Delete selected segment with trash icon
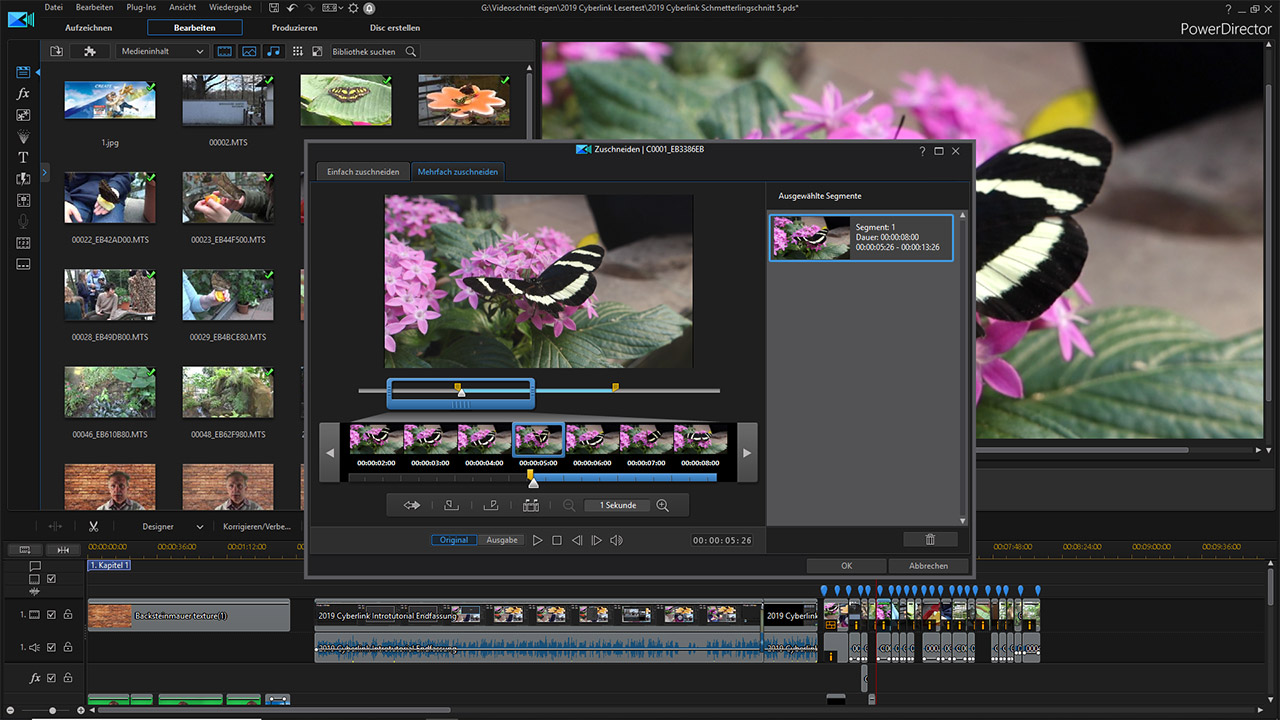This screenshot has height=720, width=1280. click(930, 539)
